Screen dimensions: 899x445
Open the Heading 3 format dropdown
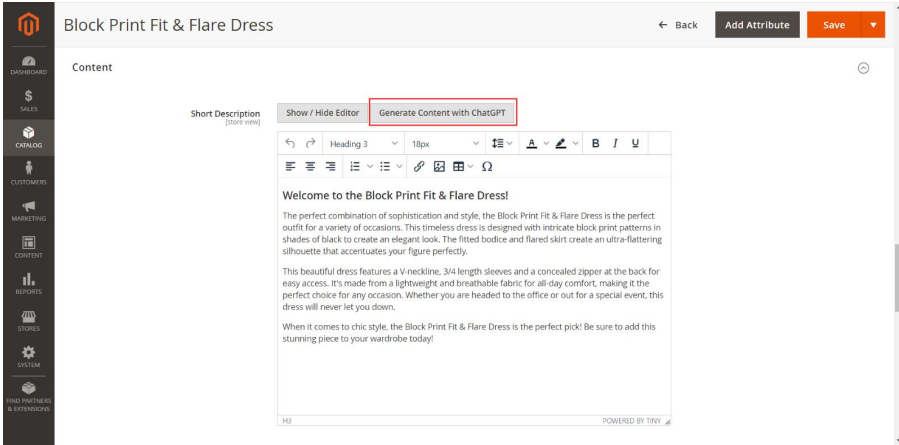point(363,144)
